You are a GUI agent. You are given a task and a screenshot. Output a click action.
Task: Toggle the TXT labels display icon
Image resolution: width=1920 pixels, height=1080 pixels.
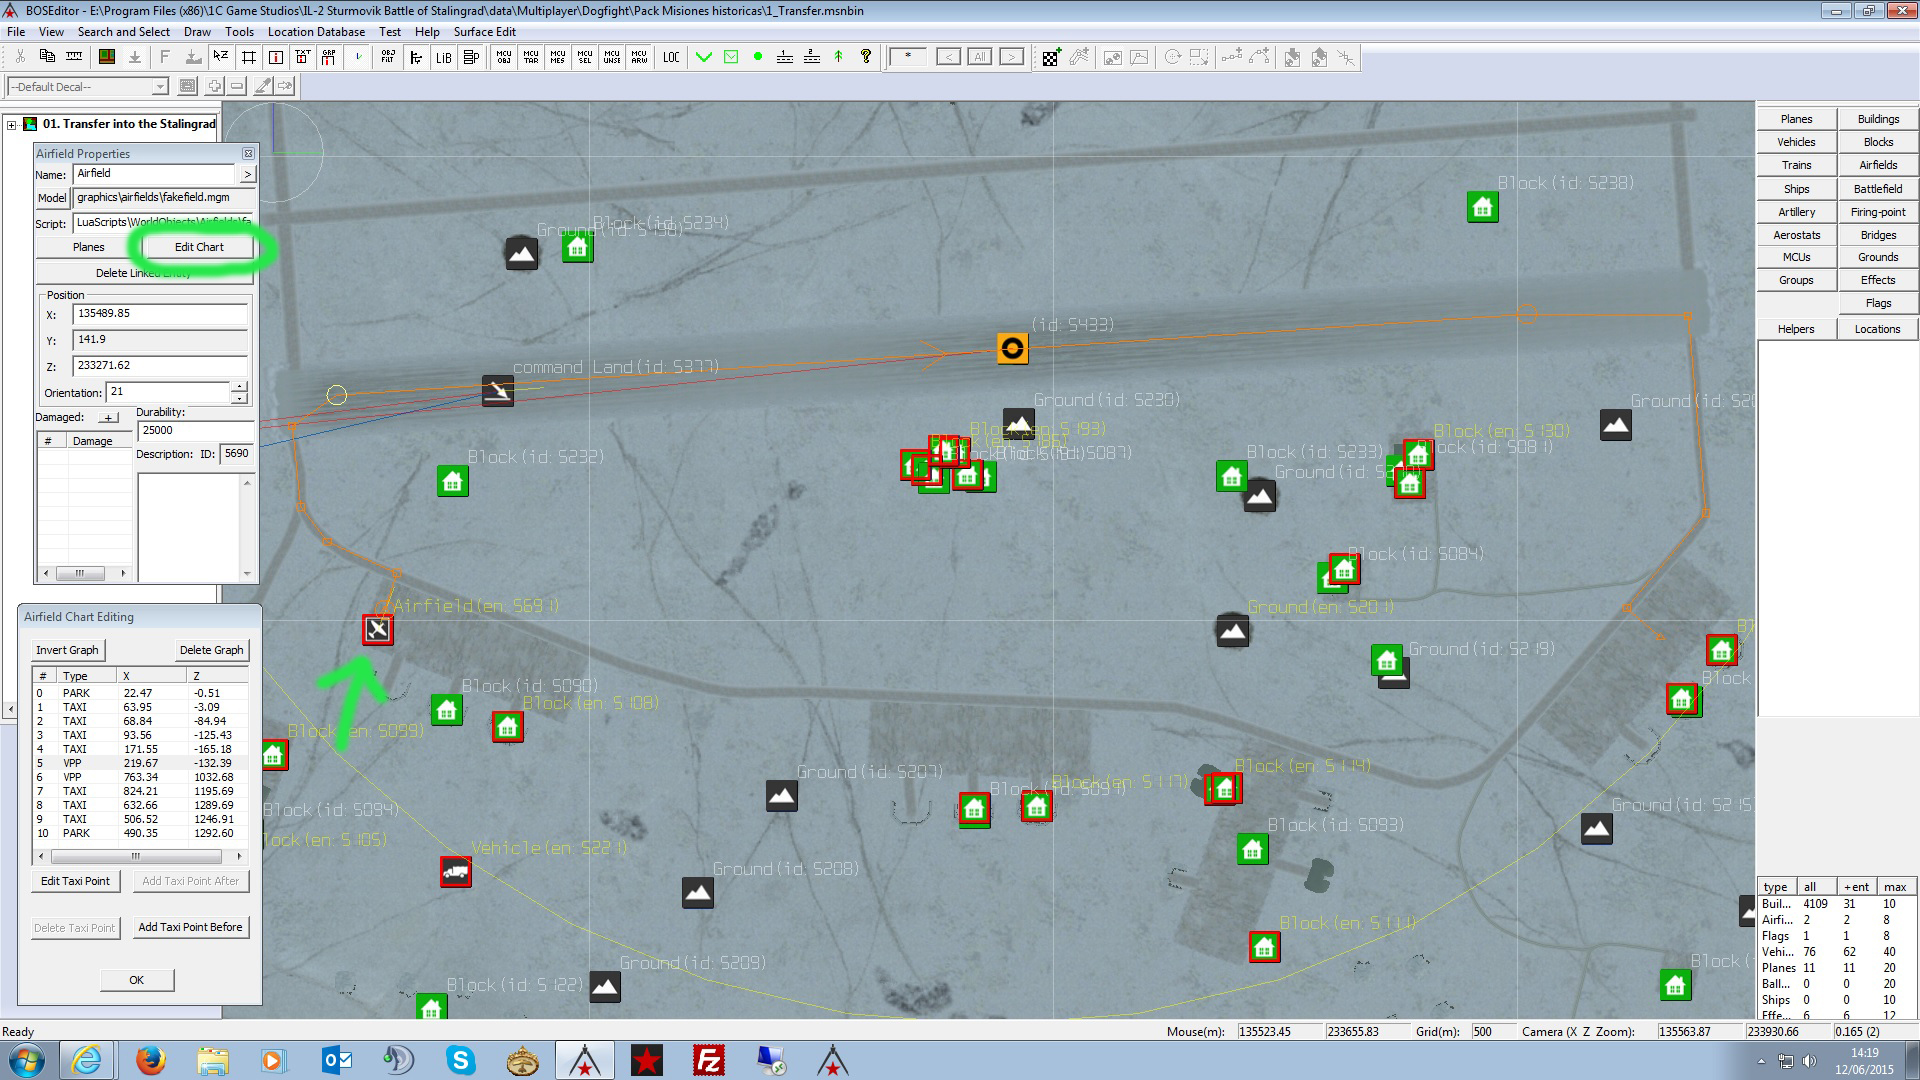302,57
